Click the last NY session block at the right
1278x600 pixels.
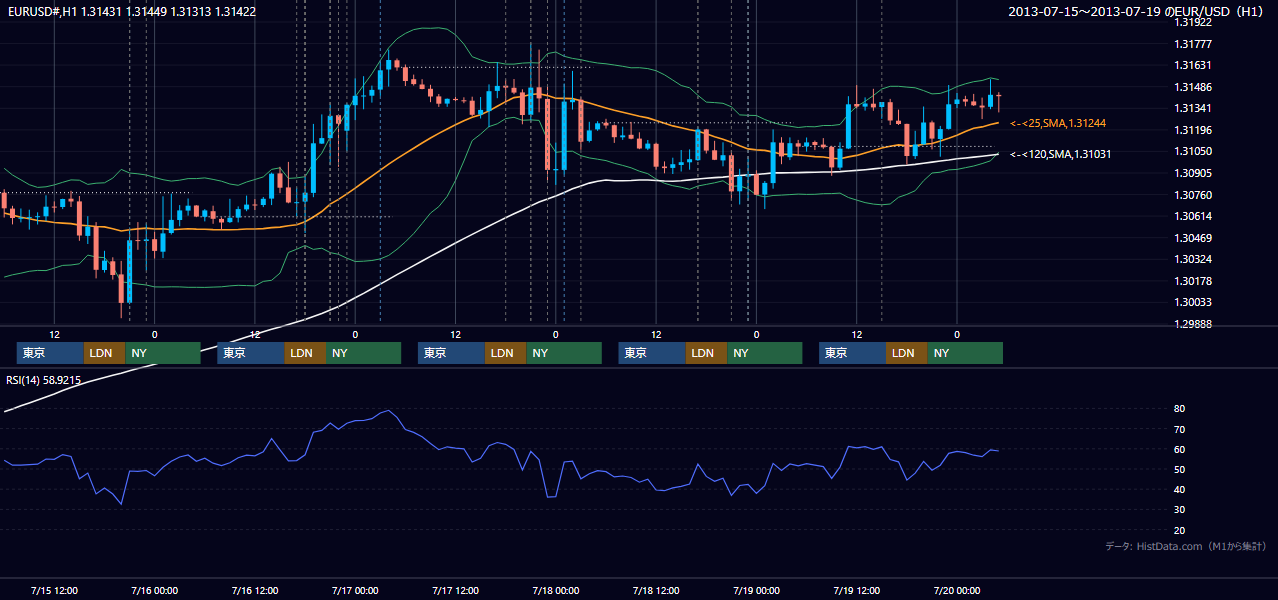point(964,353)
